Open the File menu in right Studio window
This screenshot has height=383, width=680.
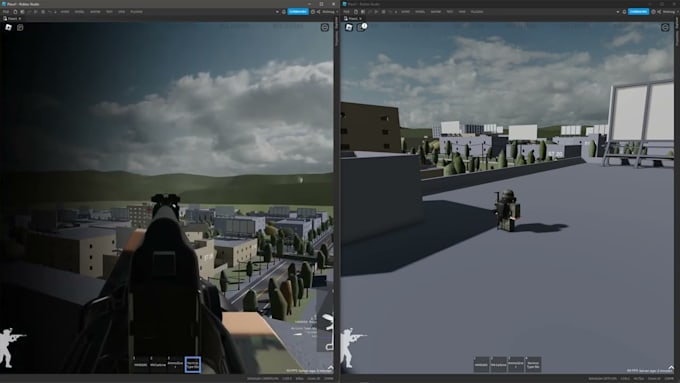[x=346, y=12]
